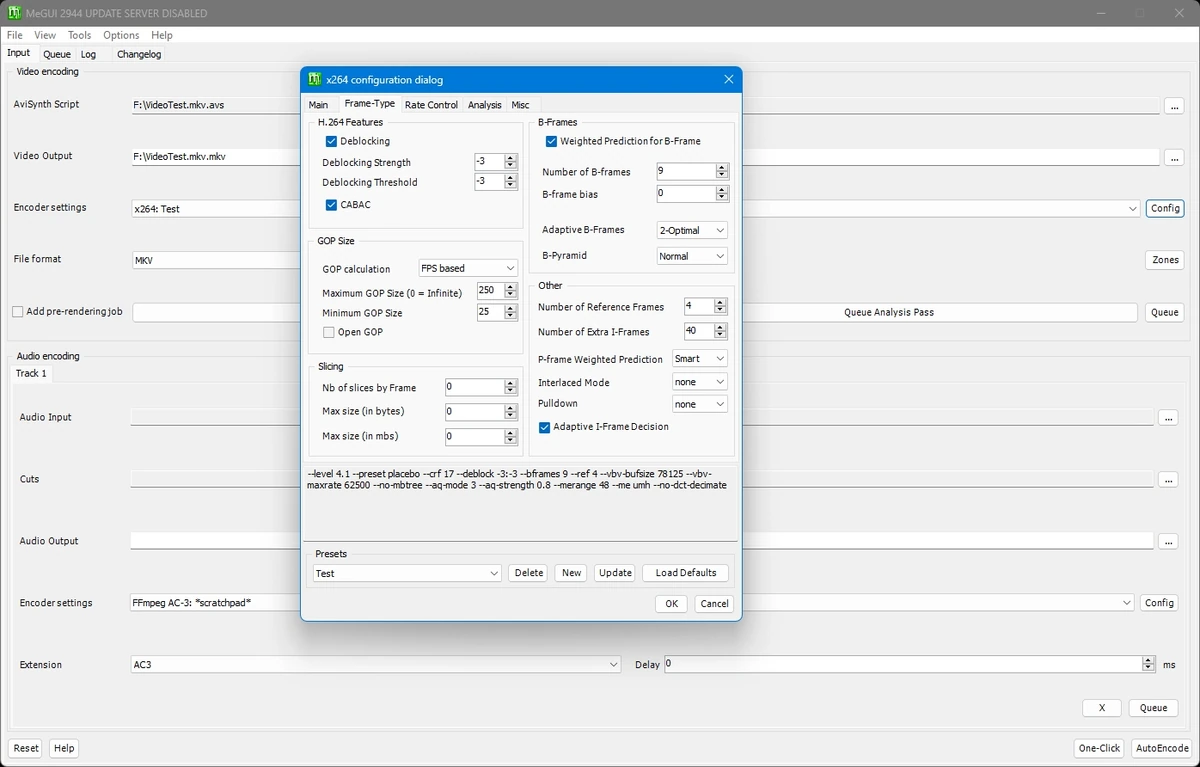Open the GOP calculation dropdown
The image size is (1200, 767).
468,268
